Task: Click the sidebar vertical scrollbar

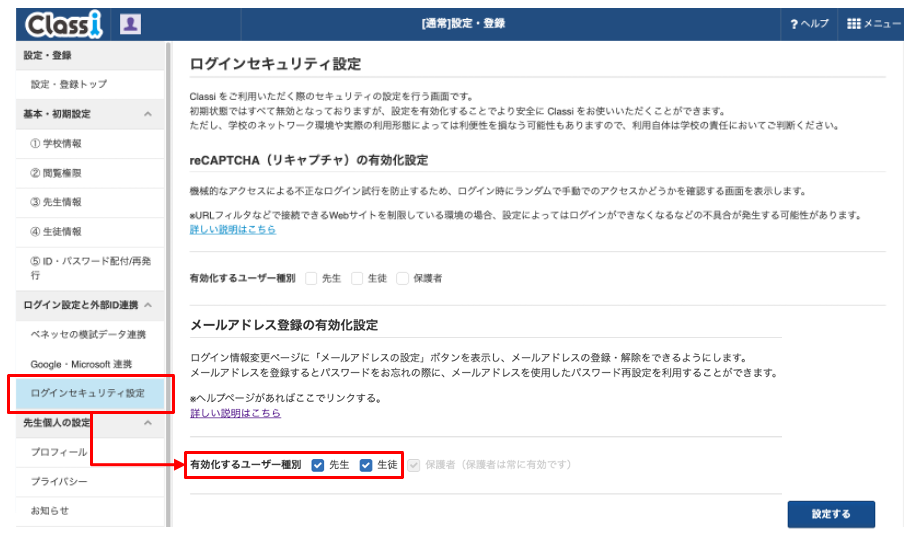Action: click(x=168, y=284)
